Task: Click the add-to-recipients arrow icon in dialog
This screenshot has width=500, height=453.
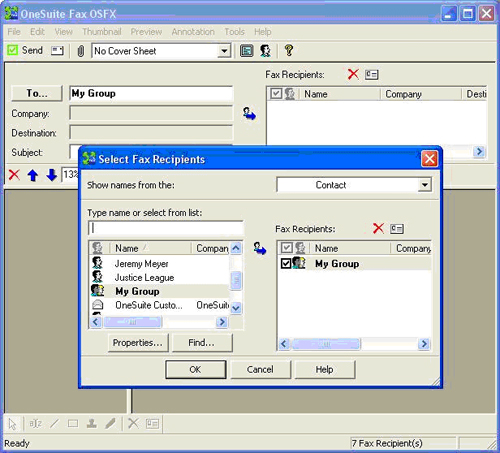Action: [260, 248]
